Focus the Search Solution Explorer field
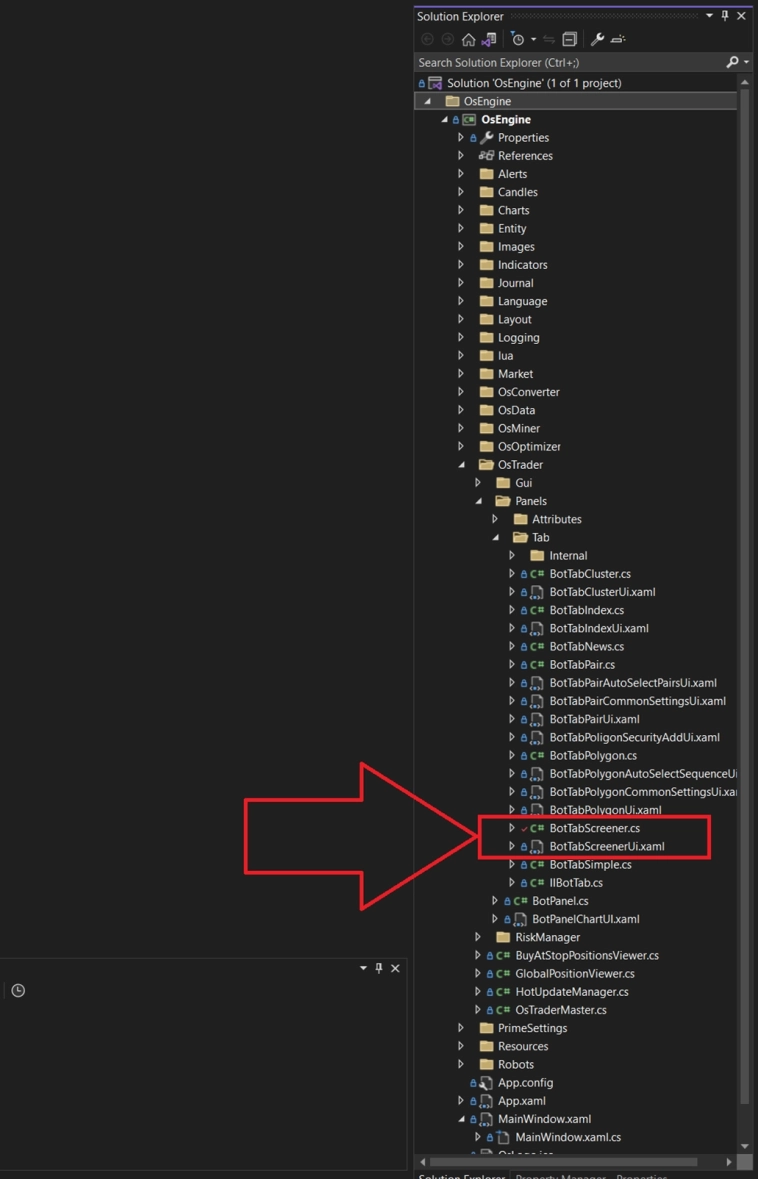This screenshot has width=758, height=1179. pyautogui.click(x=569, y=62)
